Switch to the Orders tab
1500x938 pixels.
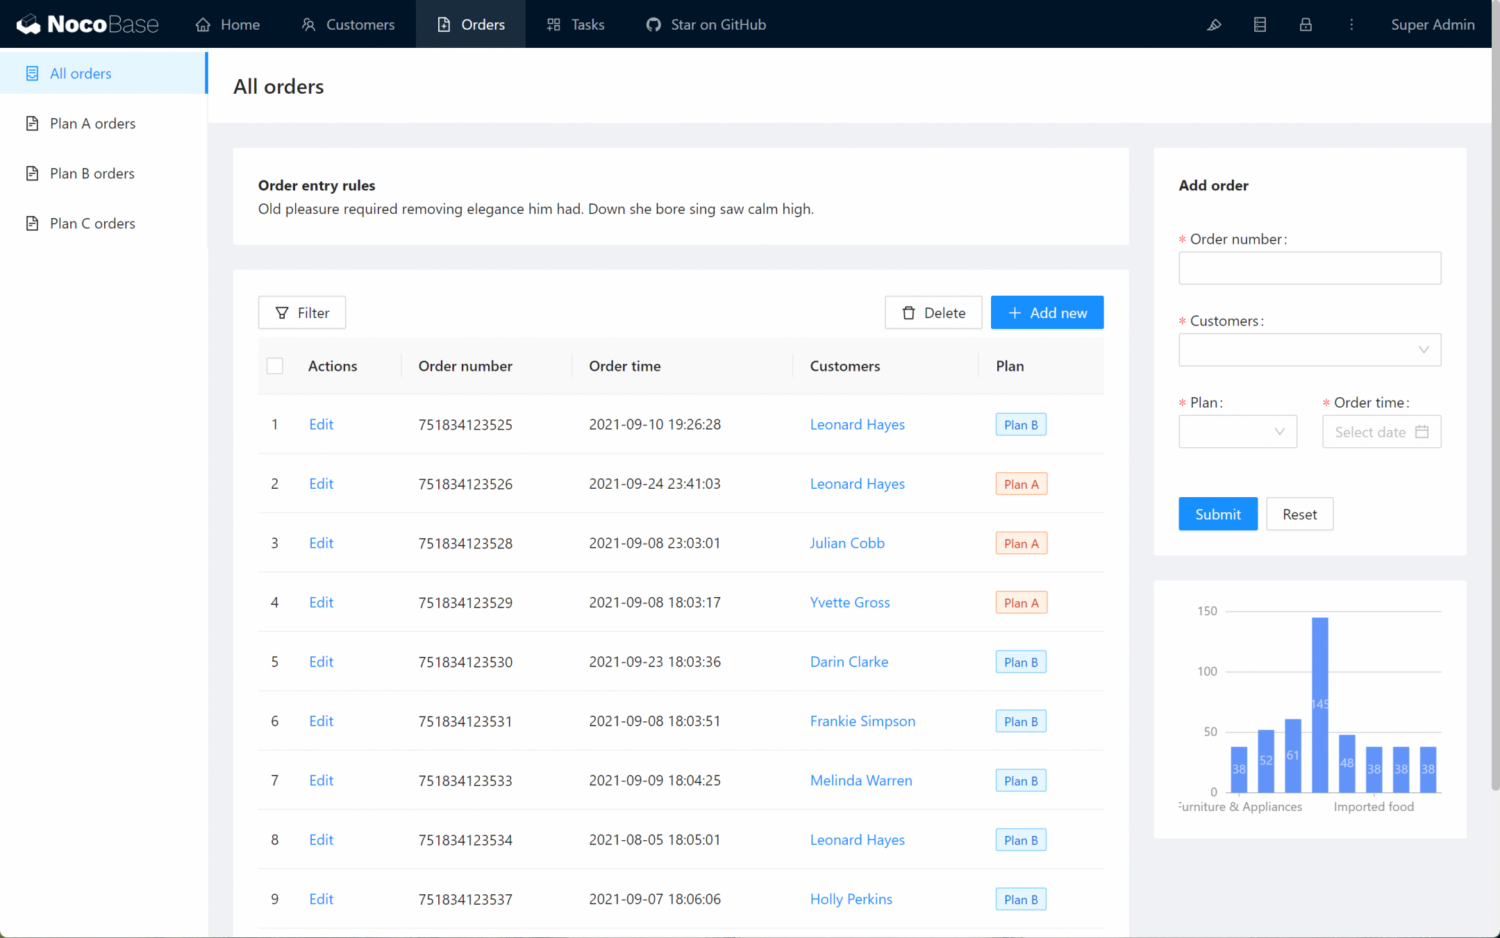[471, 24]
